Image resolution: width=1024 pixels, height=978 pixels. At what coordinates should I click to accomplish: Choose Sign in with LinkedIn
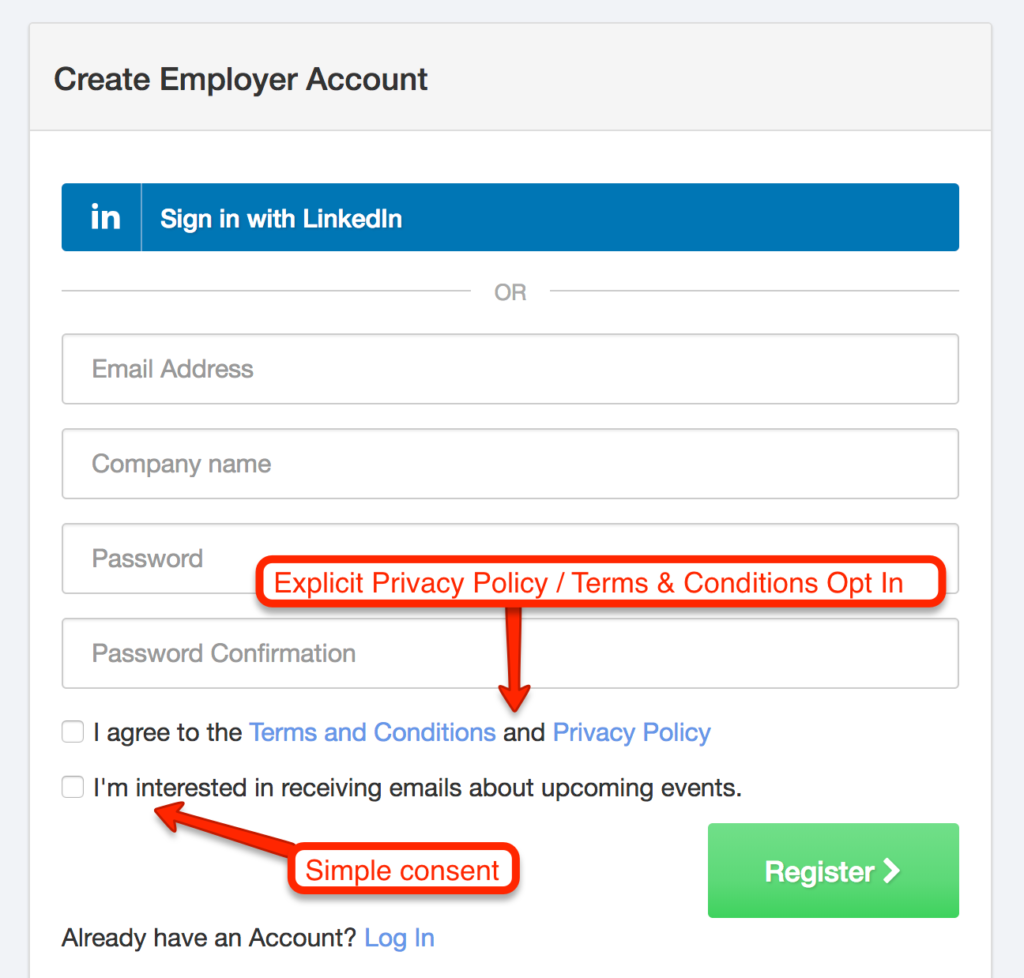pyautogui.click(x=510, y=217)
